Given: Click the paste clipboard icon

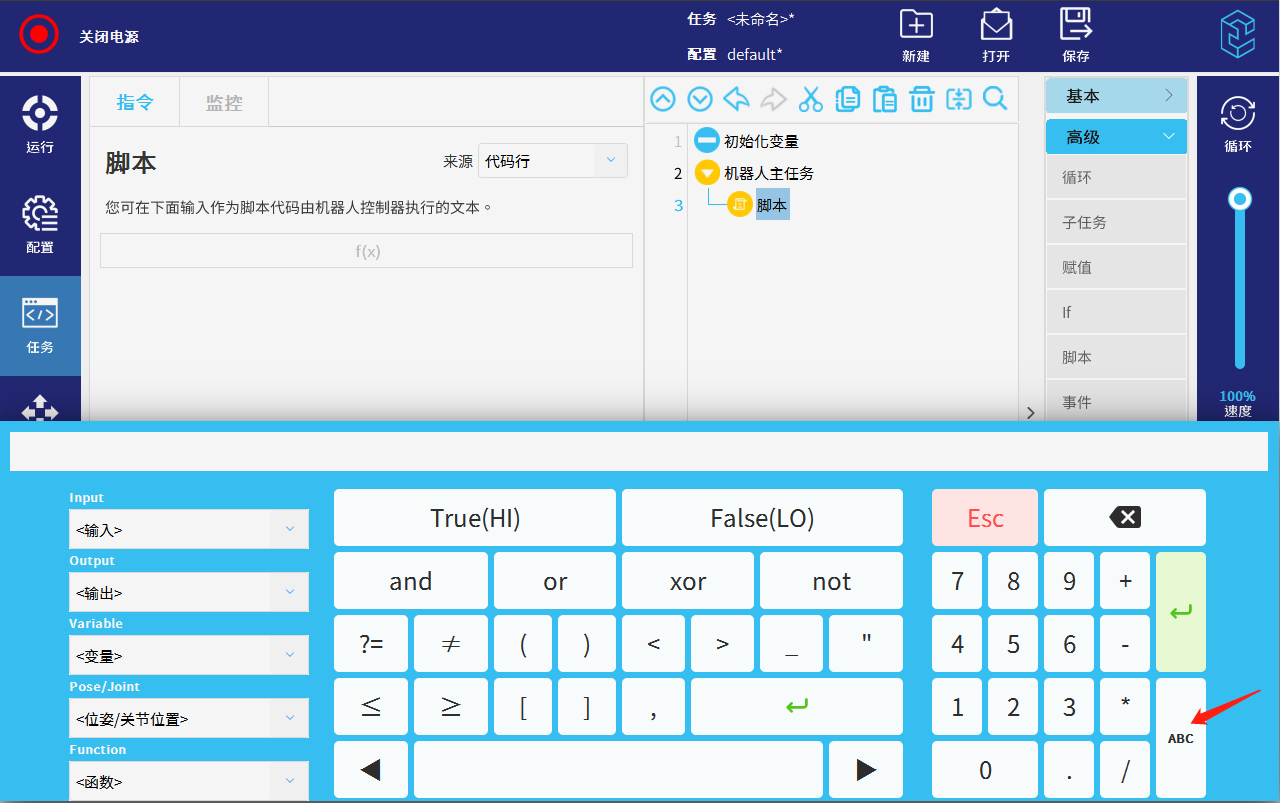Looking at the screenshot, I should pos(884,99).
